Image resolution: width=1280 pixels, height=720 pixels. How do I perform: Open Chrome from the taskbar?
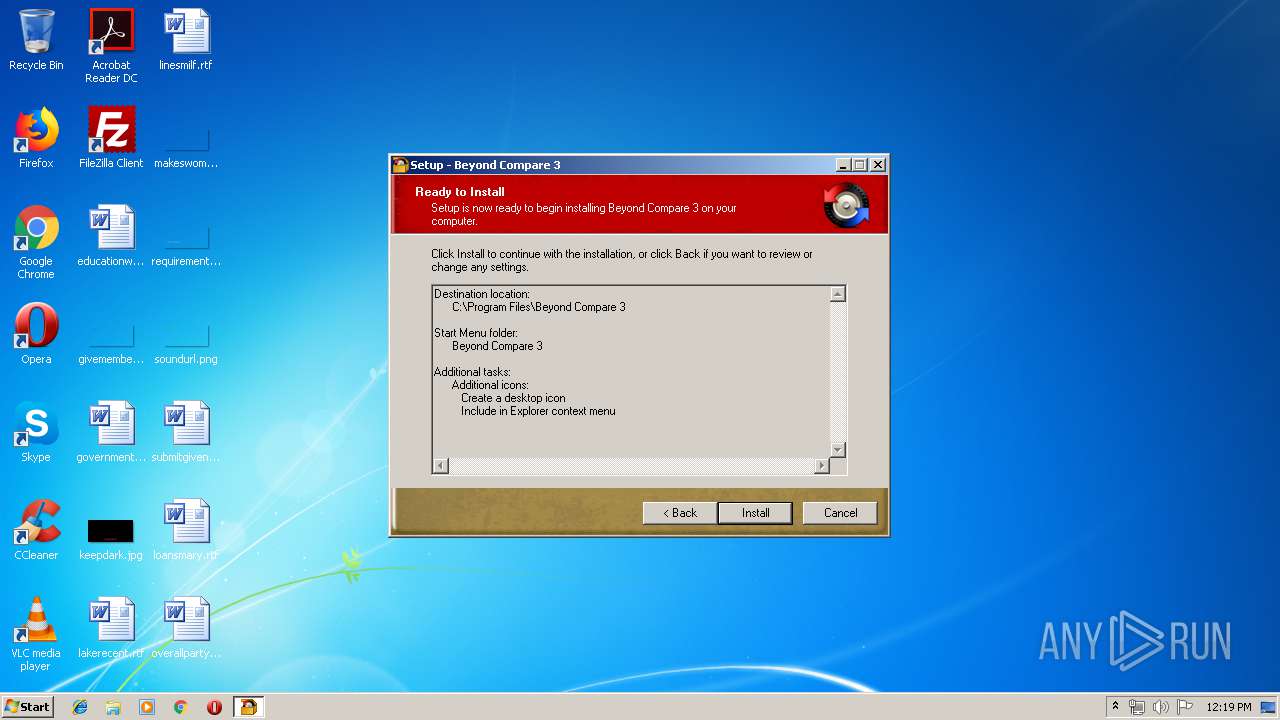(x=180, y=707)
